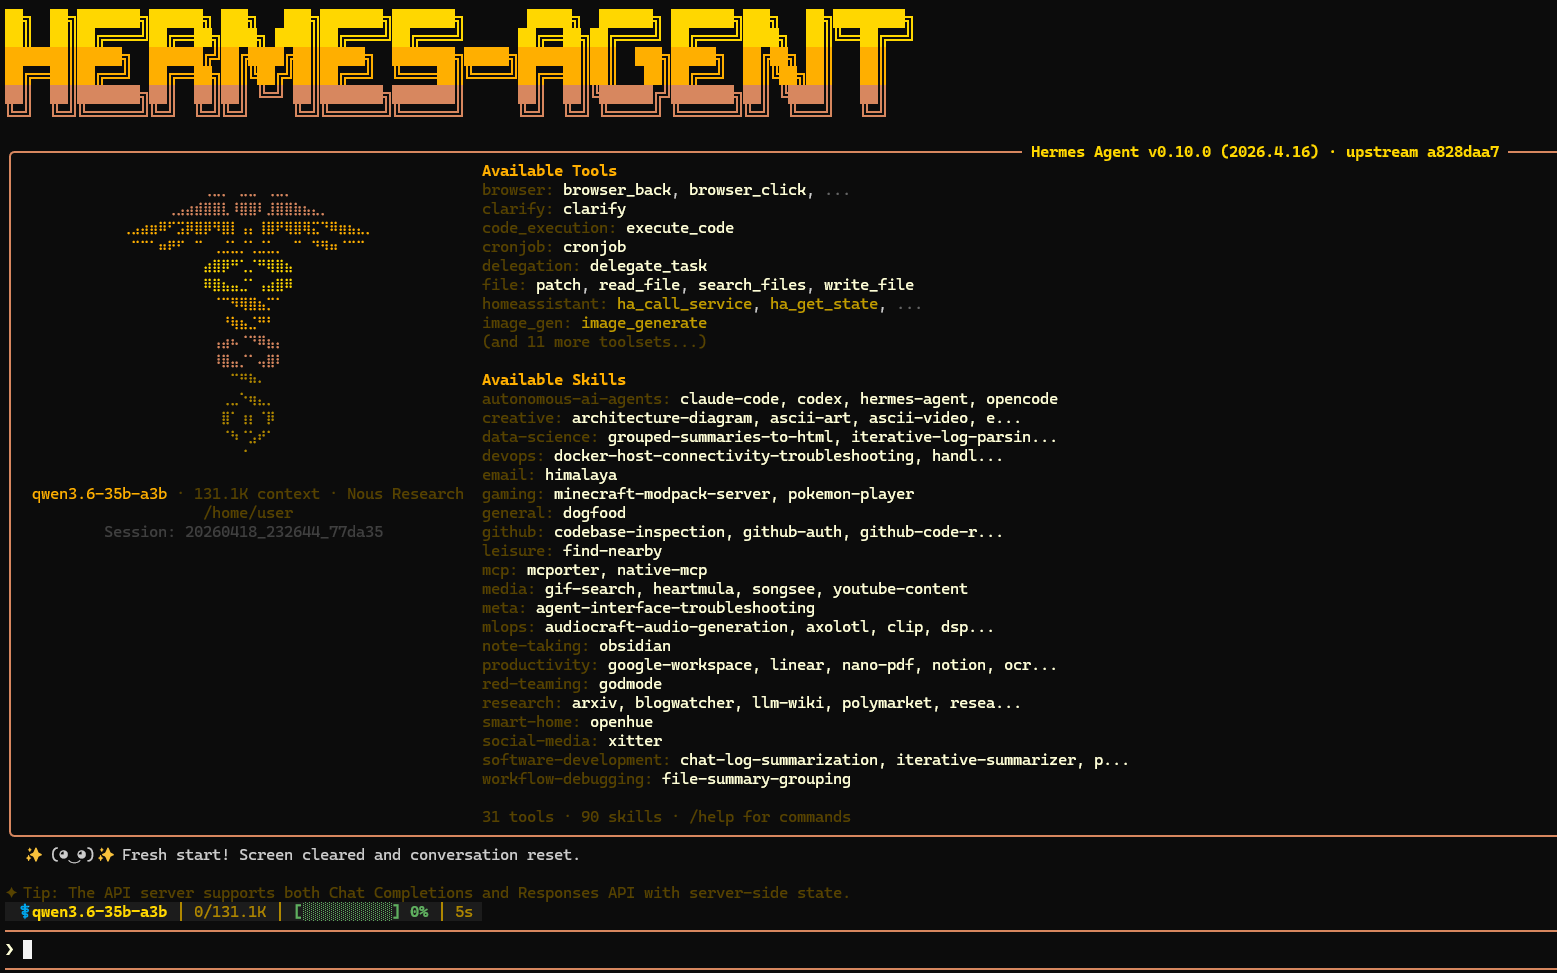The height and width of the screenshot is (973, 1557).
Task: Click the notion skill
Action: (959, 665)
